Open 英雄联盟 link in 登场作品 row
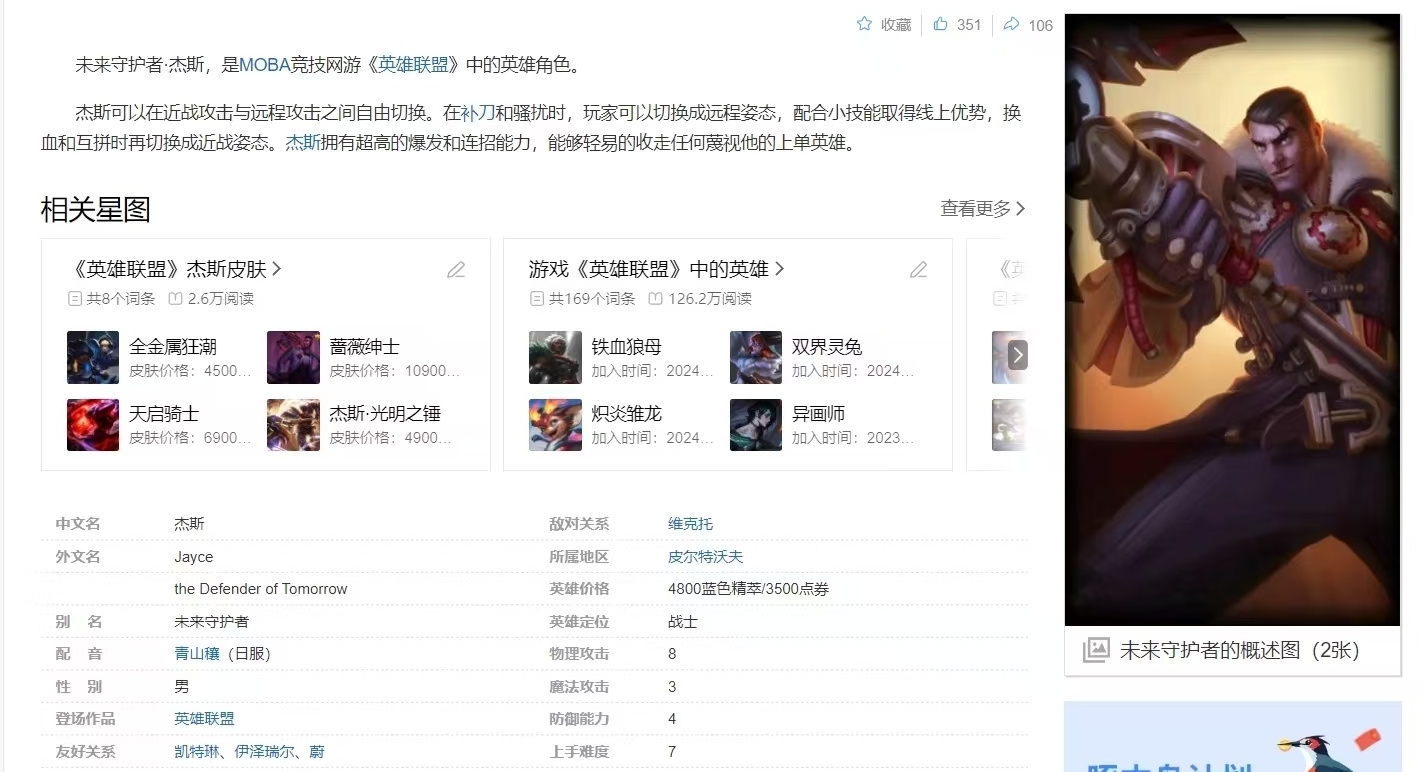Screen dimensions: 1422x772 tap(204, 719)
